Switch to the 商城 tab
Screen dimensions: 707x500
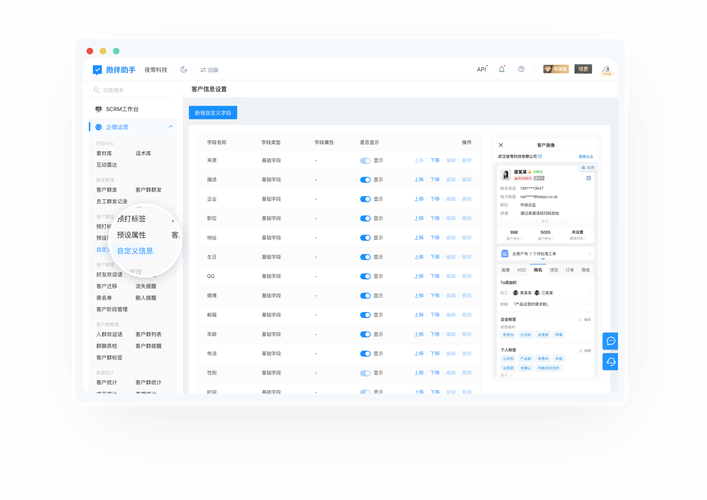[585, 270]
